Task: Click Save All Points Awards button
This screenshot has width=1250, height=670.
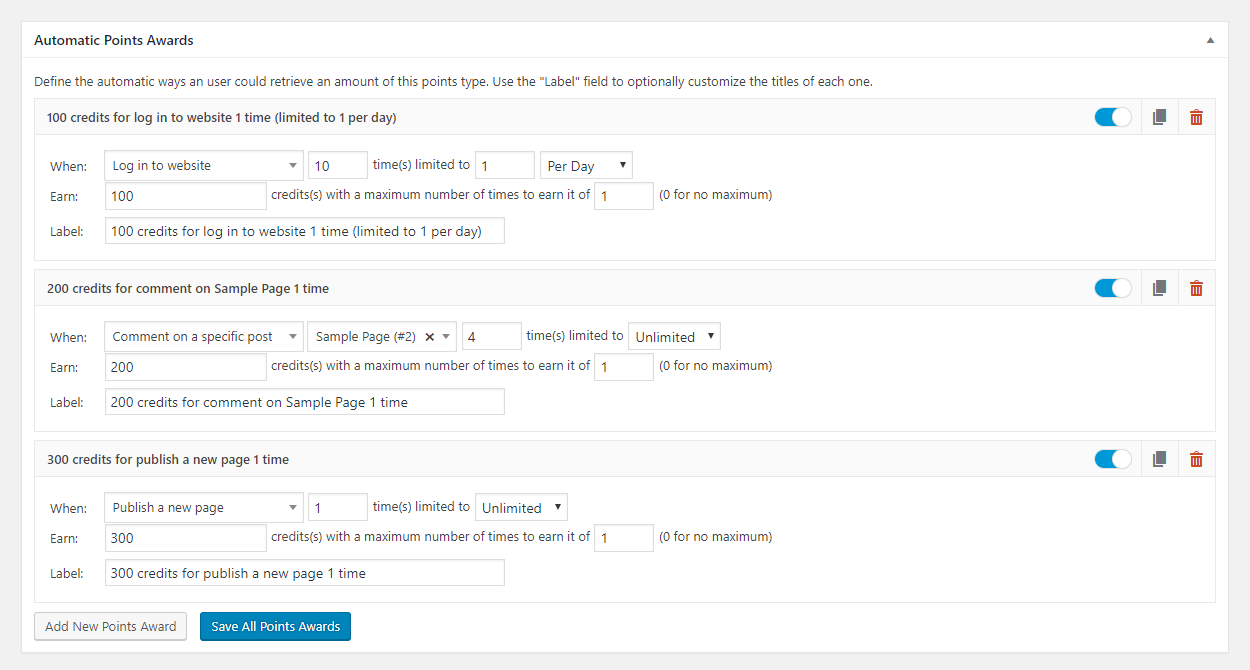Action: pyautogui.click(x=275, y=626)
